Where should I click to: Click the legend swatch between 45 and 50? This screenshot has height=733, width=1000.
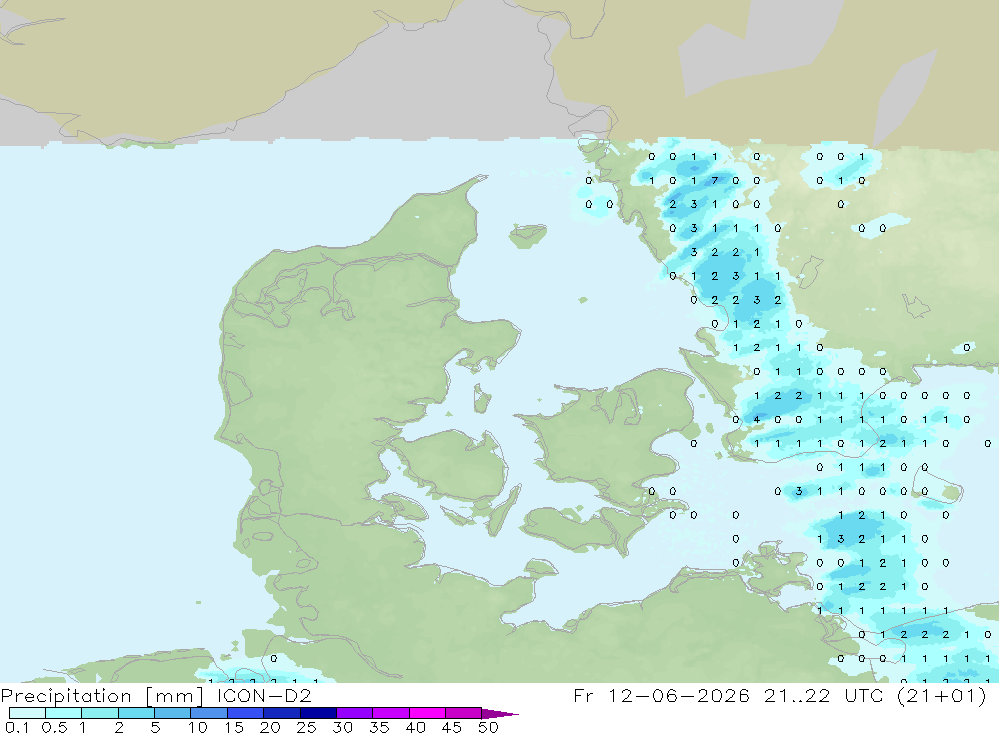(464, 713)
